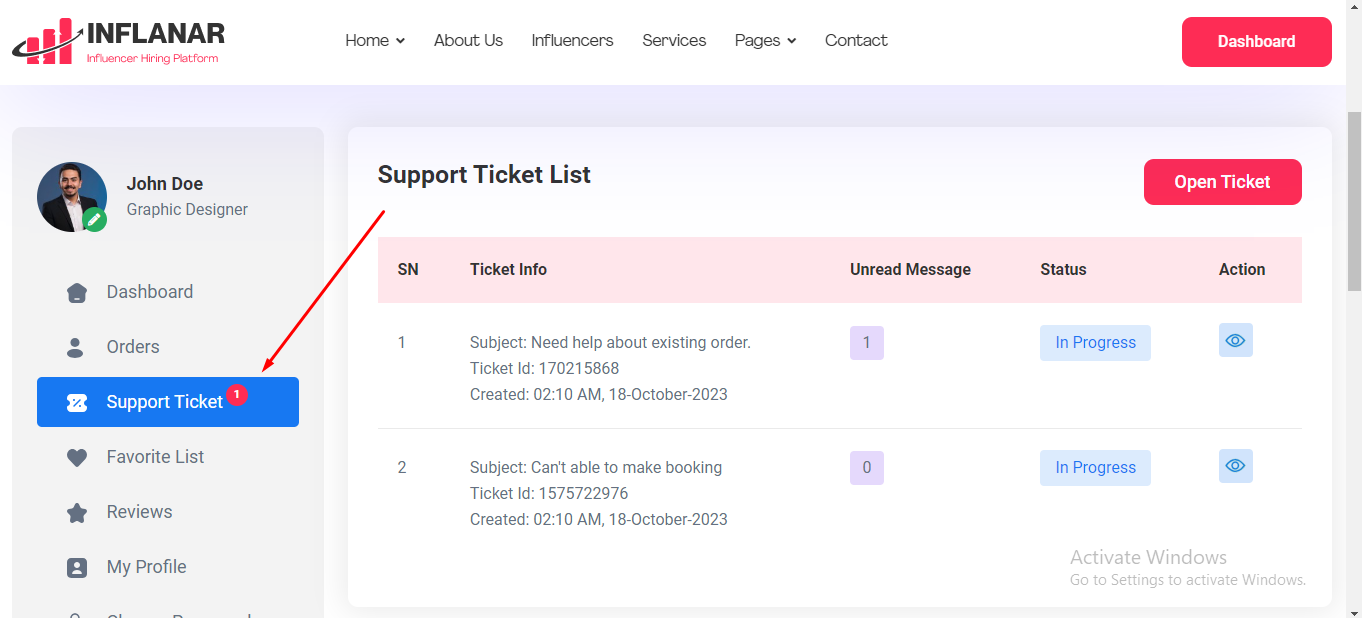View ticket 170215868 with eye icon
1362x618 pixels.
(x=1235, y=340)
